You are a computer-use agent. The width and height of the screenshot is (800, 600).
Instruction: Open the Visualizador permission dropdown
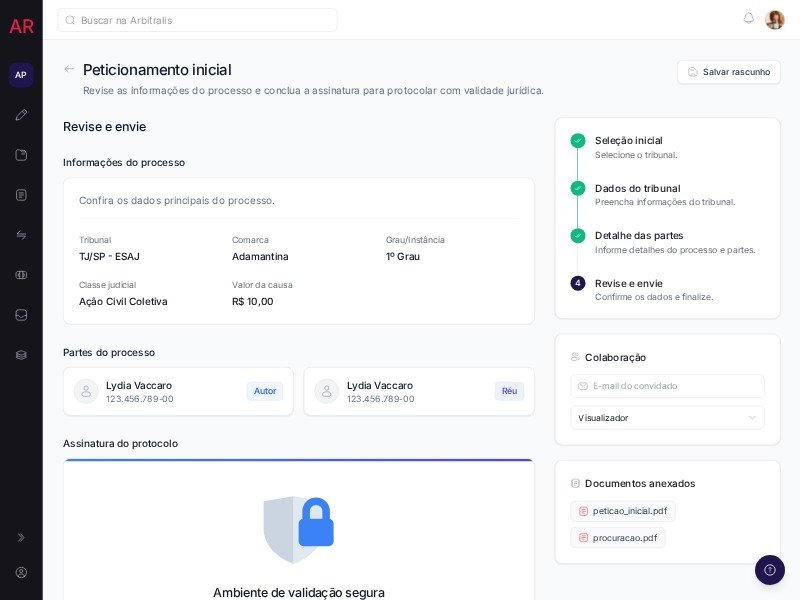(667, 418)
